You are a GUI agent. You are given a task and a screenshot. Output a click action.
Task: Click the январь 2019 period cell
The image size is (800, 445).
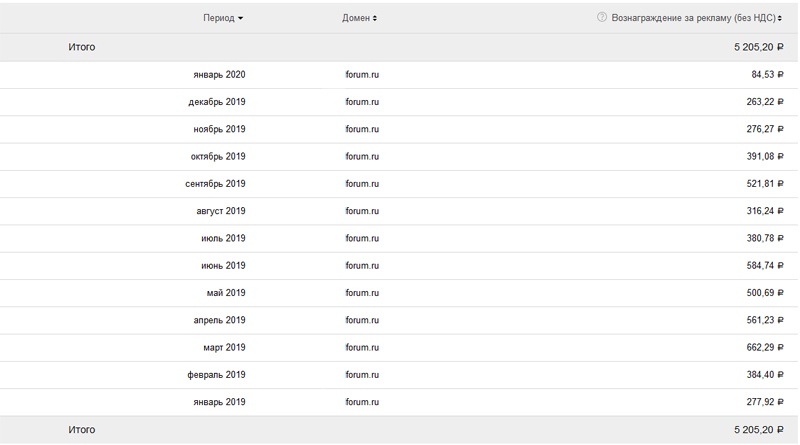coord(219,402)
